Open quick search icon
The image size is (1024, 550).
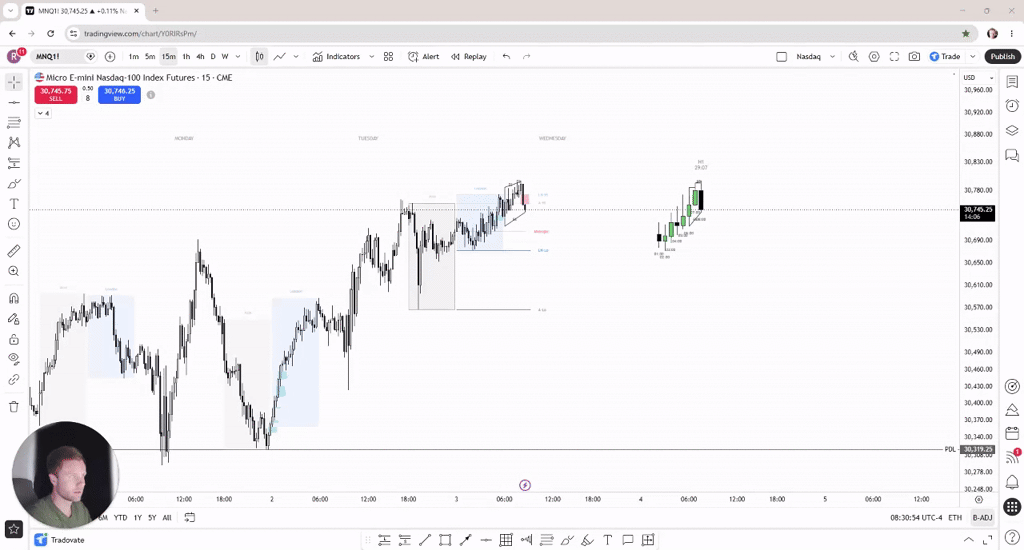point(854,57)
